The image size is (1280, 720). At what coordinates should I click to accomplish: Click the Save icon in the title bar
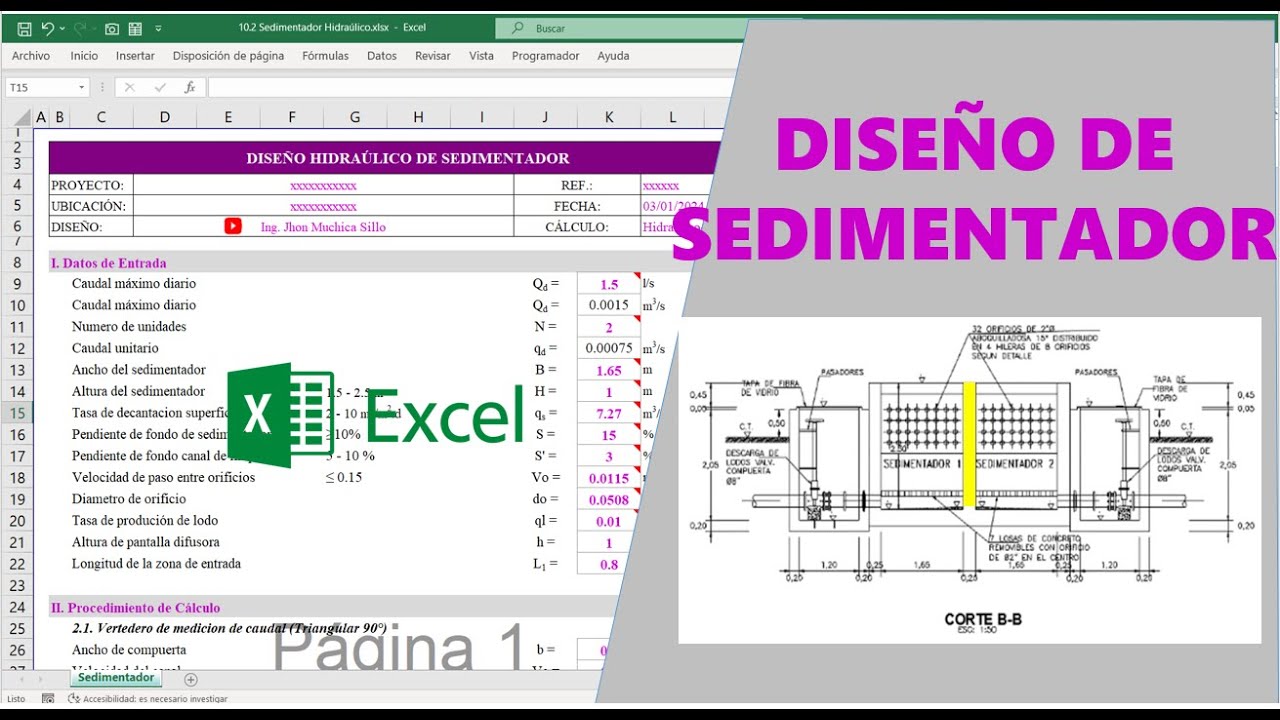(25, 29)
